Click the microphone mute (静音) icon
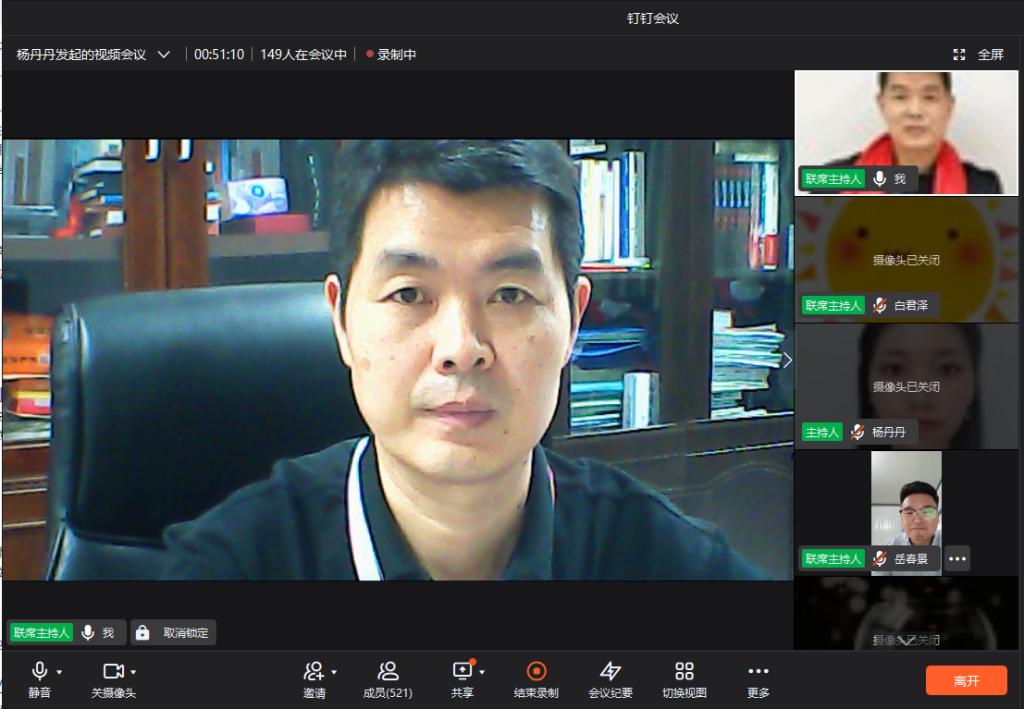The width and height of the screenshot is (1024, 709). [40, 671]
